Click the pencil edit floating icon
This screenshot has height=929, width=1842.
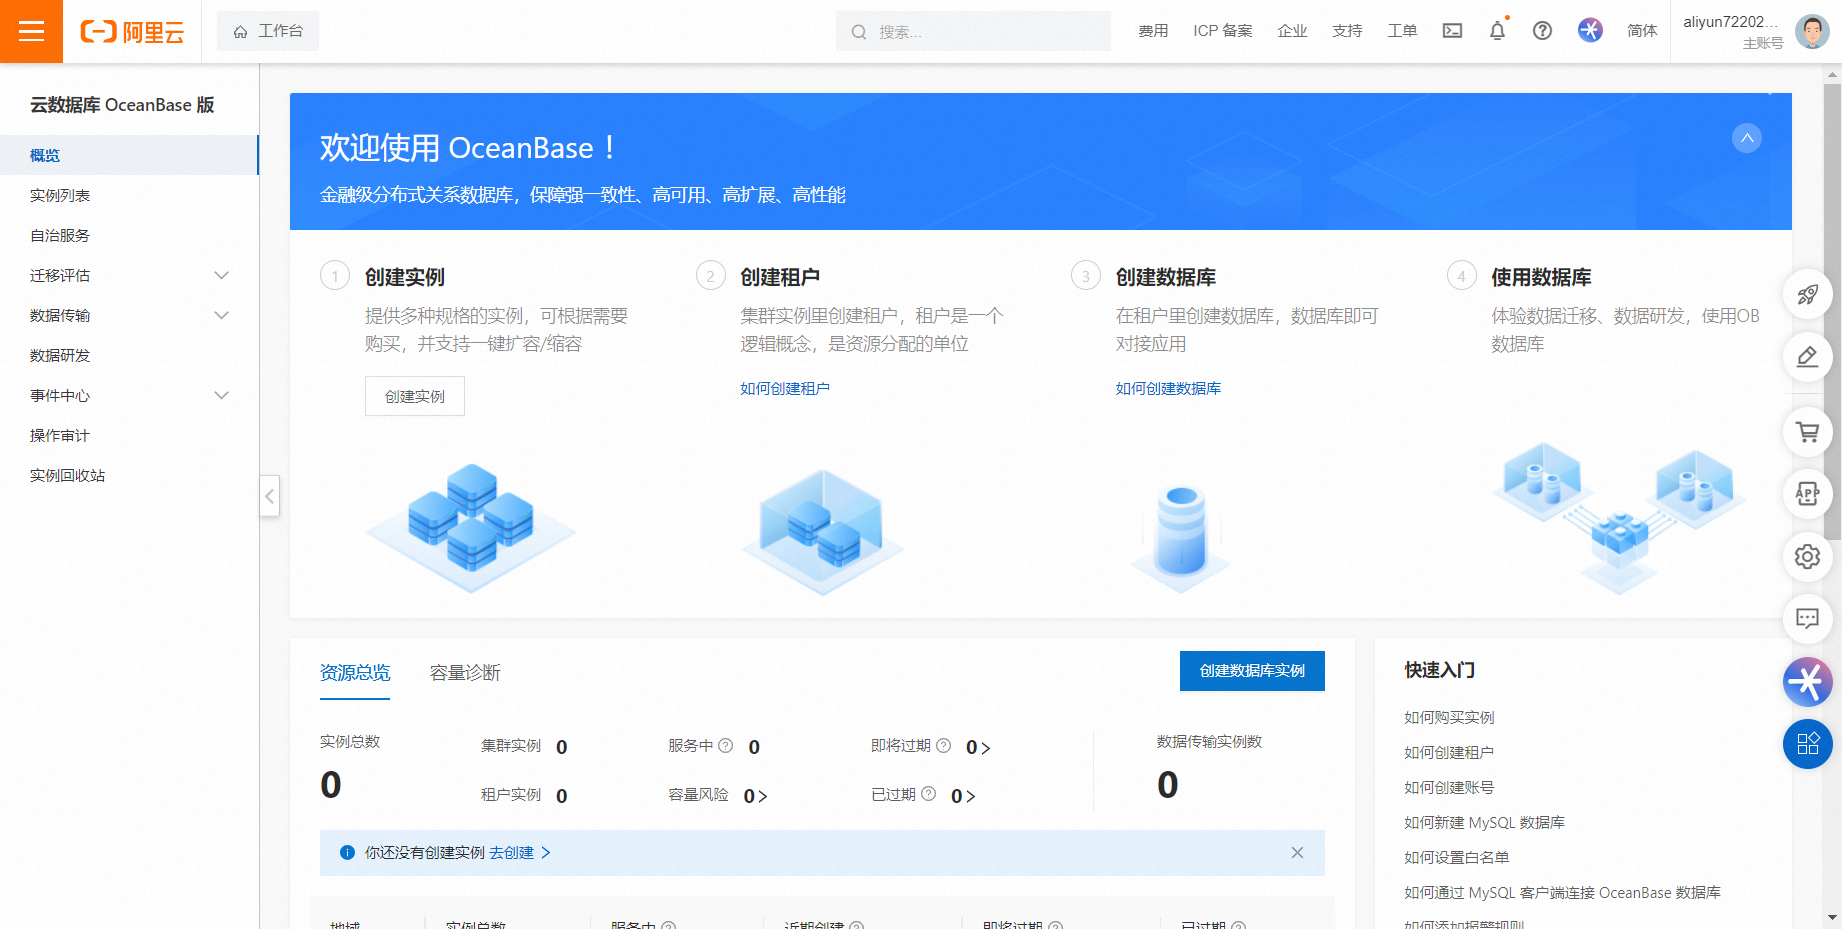point(1807,357)
